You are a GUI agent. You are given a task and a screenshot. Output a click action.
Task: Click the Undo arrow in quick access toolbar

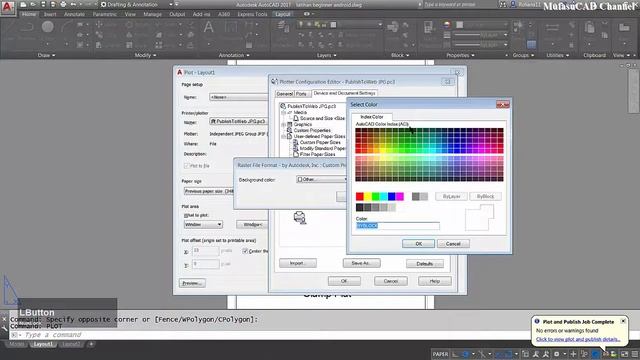(73, 4)
